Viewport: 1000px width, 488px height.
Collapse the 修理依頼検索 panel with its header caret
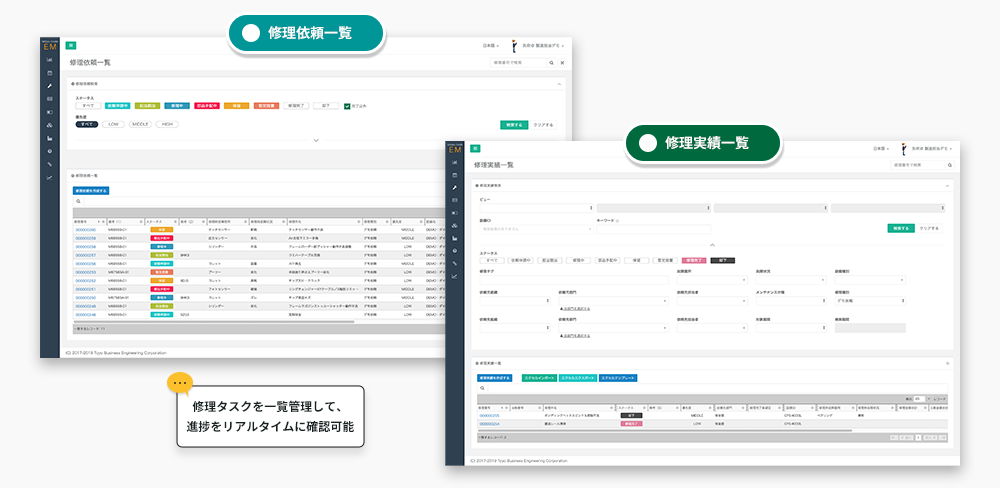coord(559,84)
